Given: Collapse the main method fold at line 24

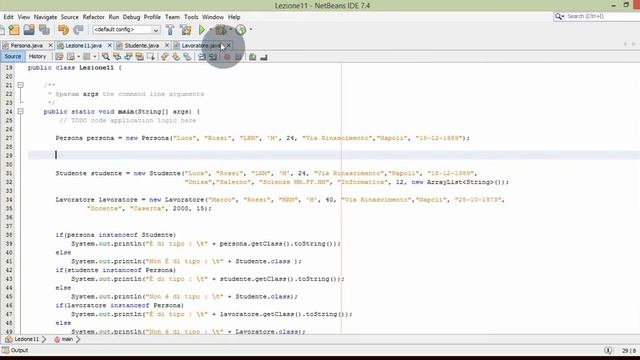Looking at the screenshot, I should coord(20,111).
